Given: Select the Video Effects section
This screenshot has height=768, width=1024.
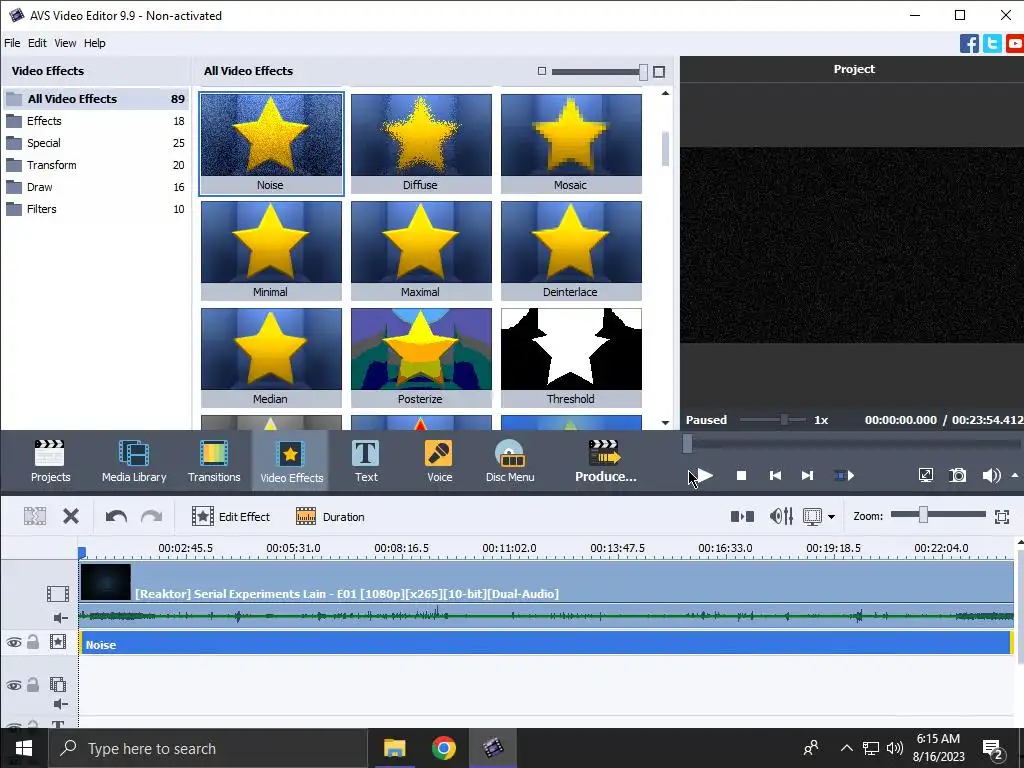Looking at the screenshot, I should click(291, 461).
